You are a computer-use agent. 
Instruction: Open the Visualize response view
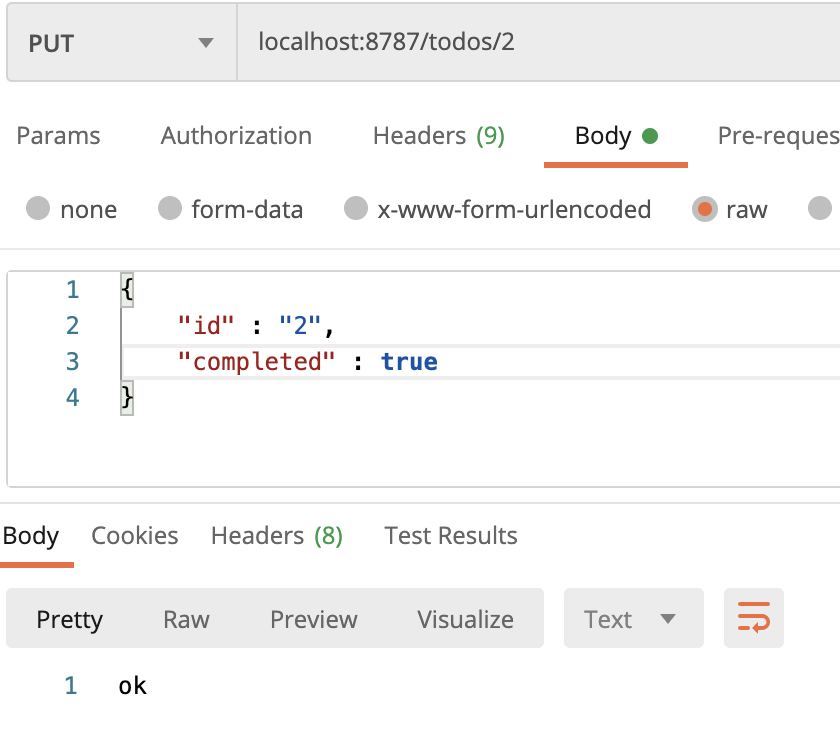click(466, 620)
